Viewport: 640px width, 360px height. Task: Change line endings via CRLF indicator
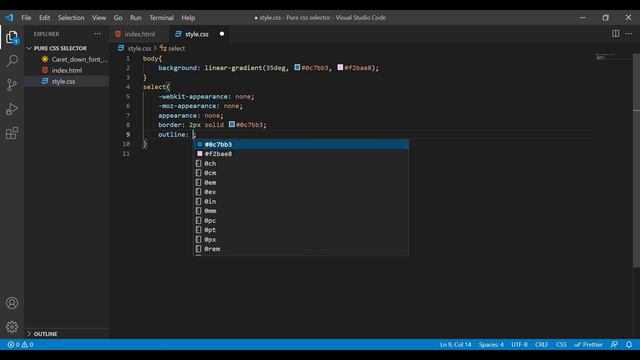[542, 344]
